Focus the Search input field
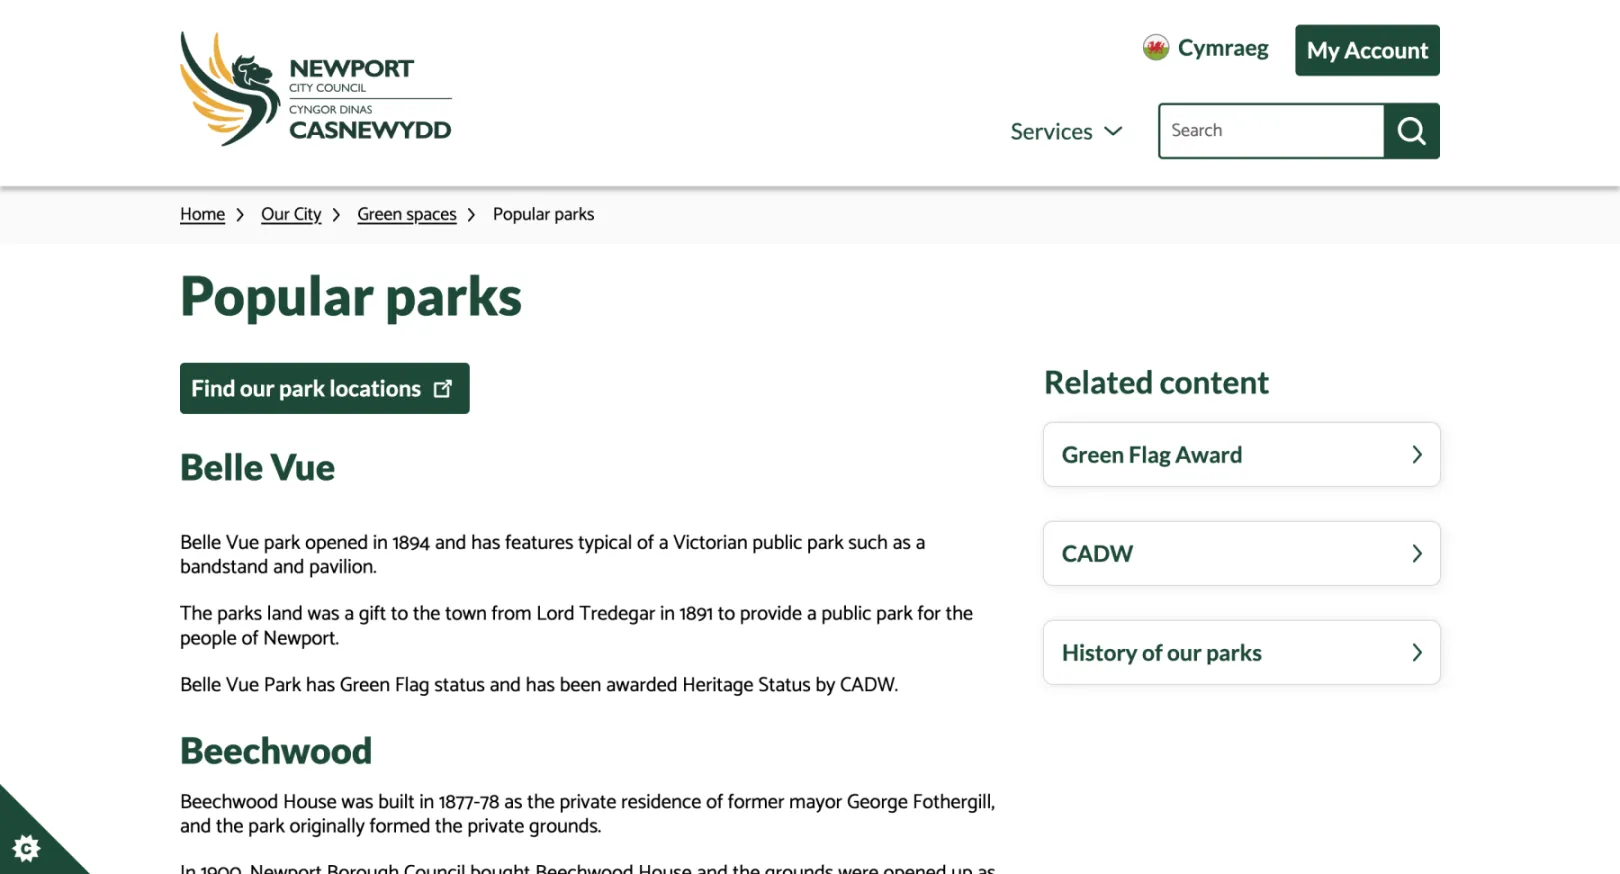Screen dimensions: 1620x874 1270,131
